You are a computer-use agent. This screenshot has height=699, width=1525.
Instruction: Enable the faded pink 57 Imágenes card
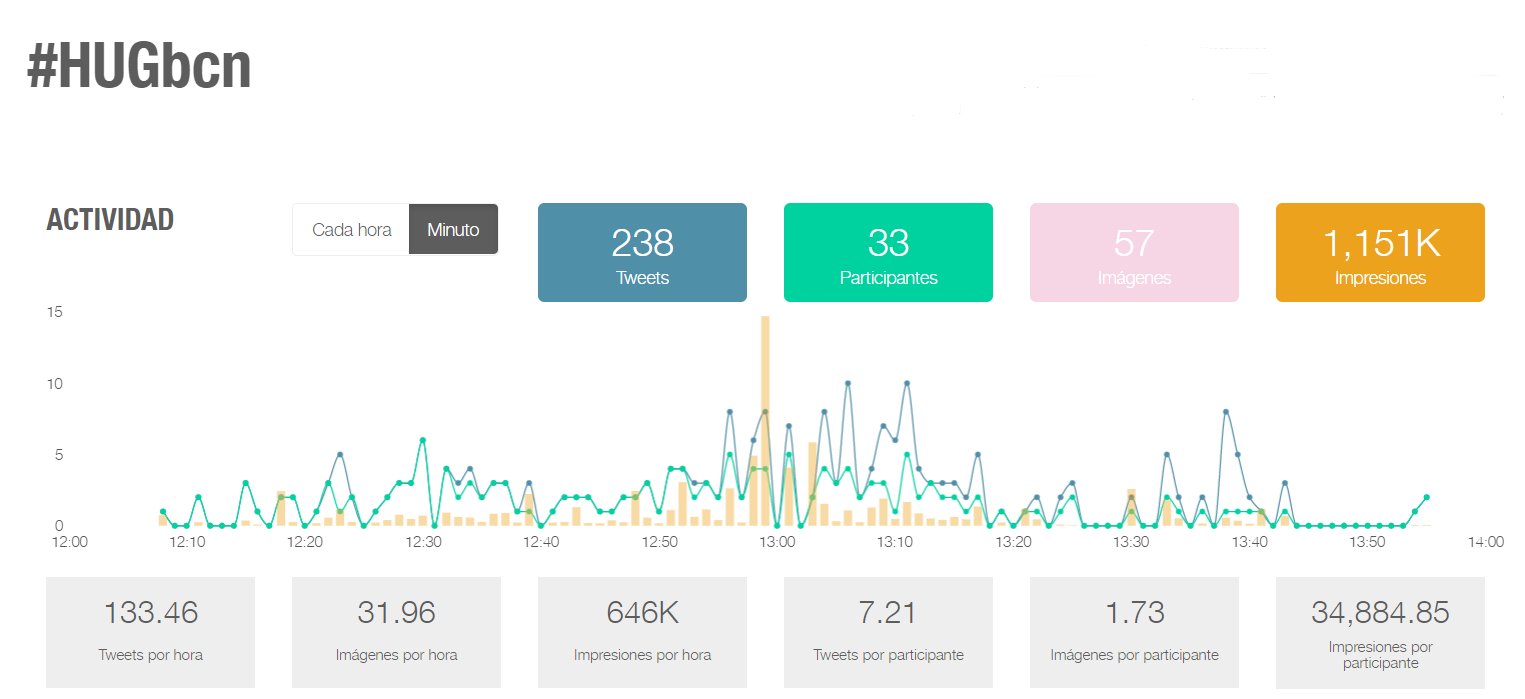pyautogui.click(x=1134, y=252)
